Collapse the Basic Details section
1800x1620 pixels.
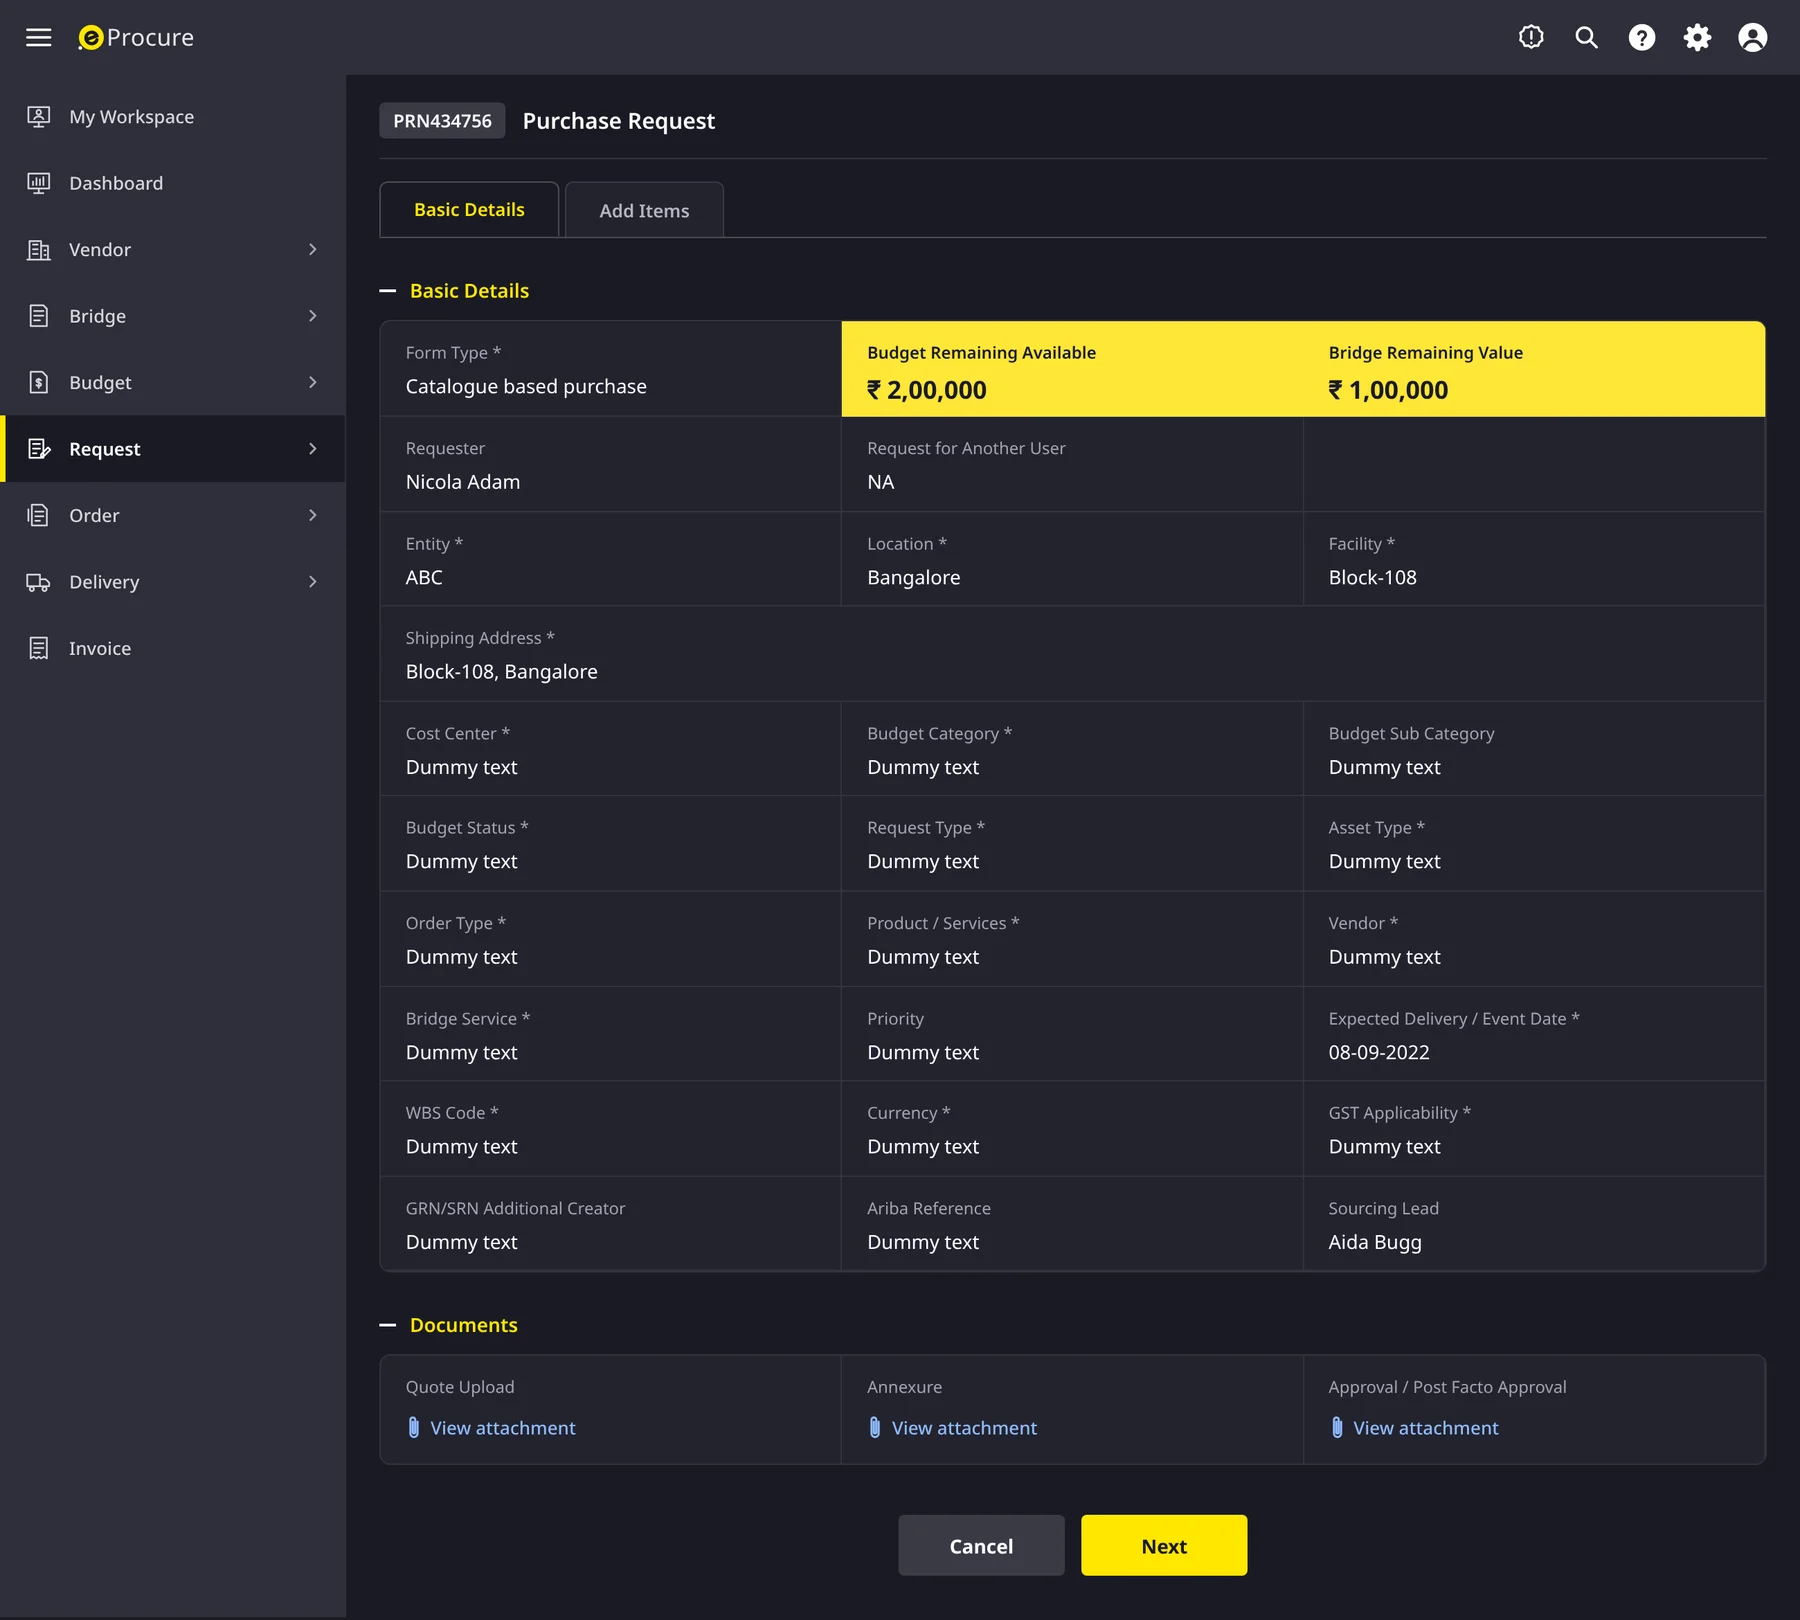pos(388,291)
